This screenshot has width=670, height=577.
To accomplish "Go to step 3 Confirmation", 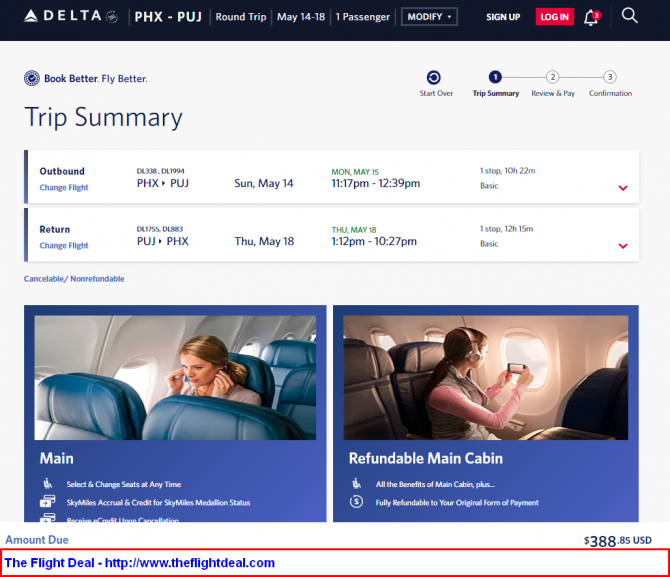I will pos(610,84).
